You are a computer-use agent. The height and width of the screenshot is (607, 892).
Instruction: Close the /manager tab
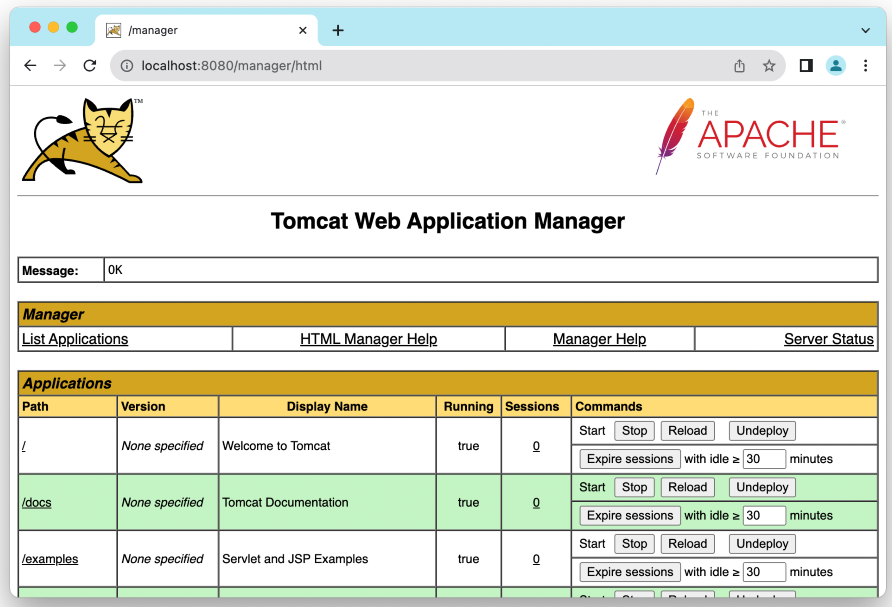pyautogui.click(x=303, y=31)
